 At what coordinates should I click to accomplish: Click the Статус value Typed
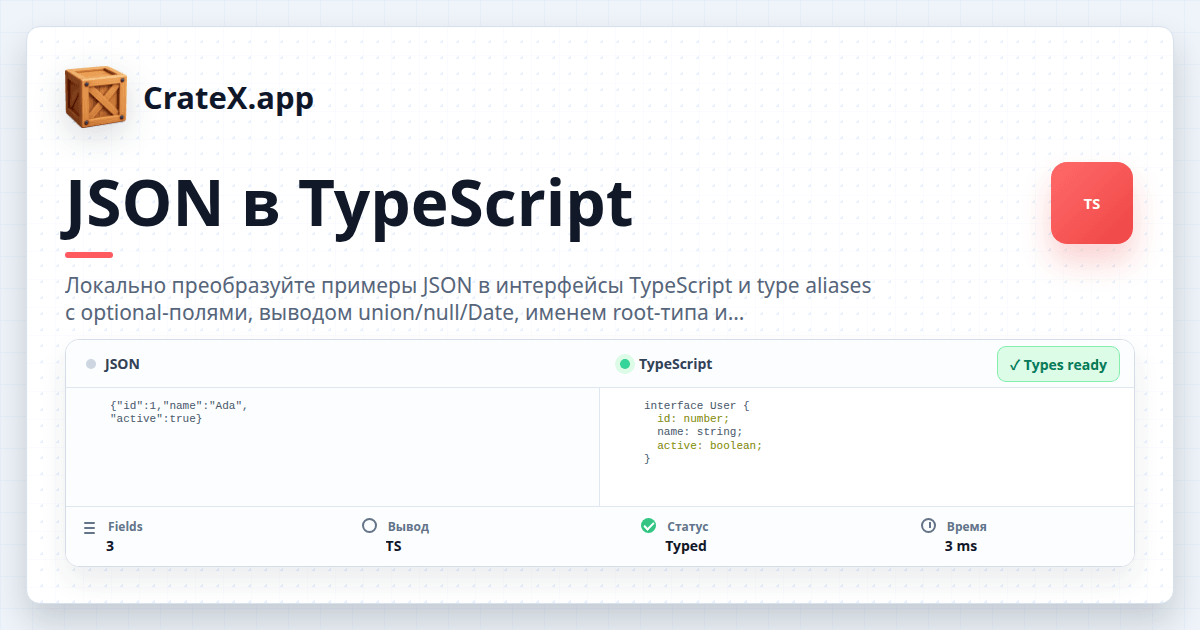686,546
